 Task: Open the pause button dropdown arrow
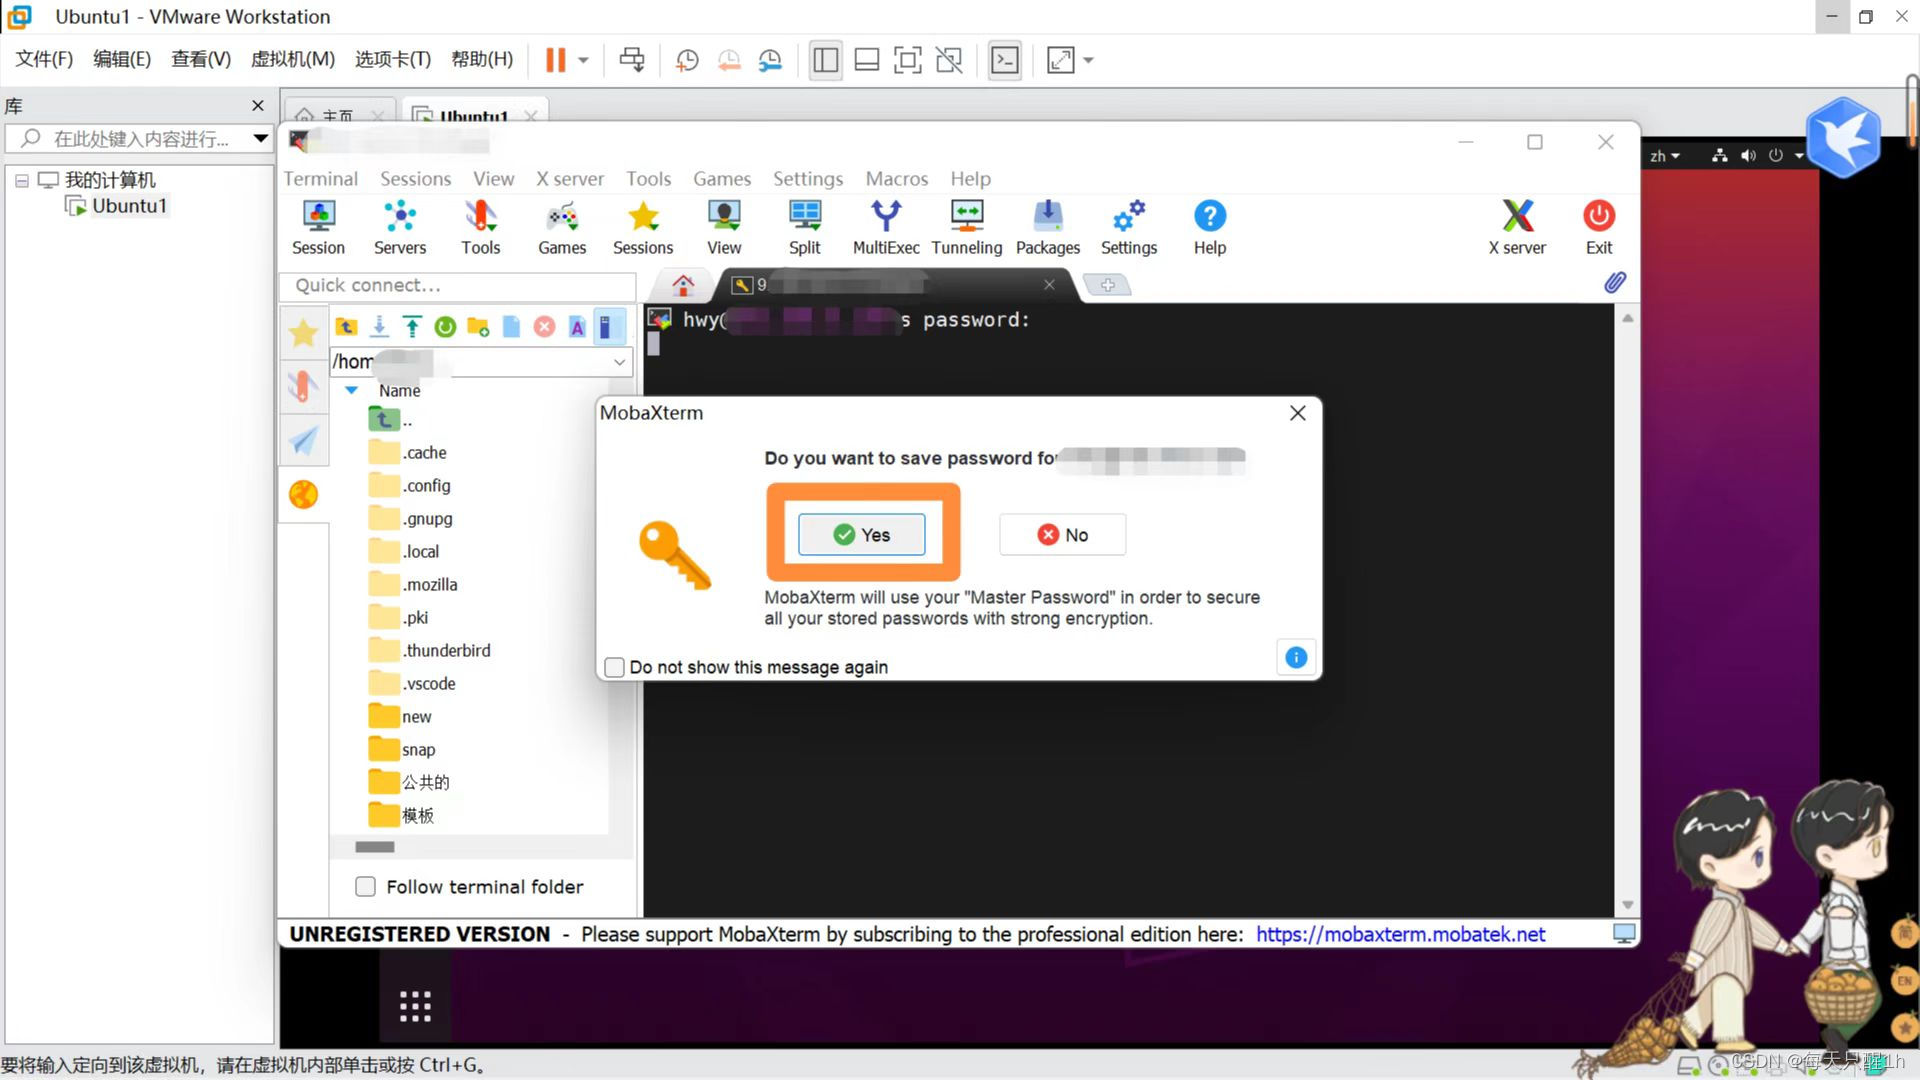pos(580,60)
